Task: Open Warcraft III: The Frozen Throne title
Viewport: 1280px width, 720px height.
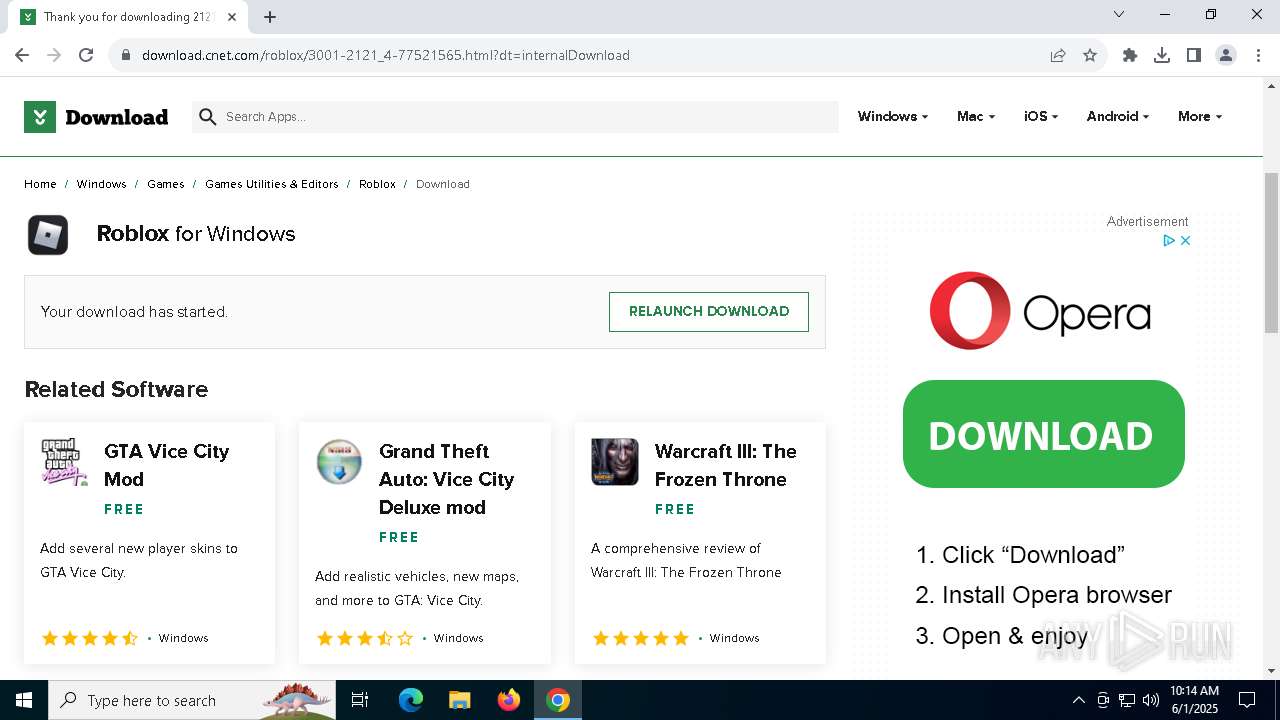Action: 726,465
